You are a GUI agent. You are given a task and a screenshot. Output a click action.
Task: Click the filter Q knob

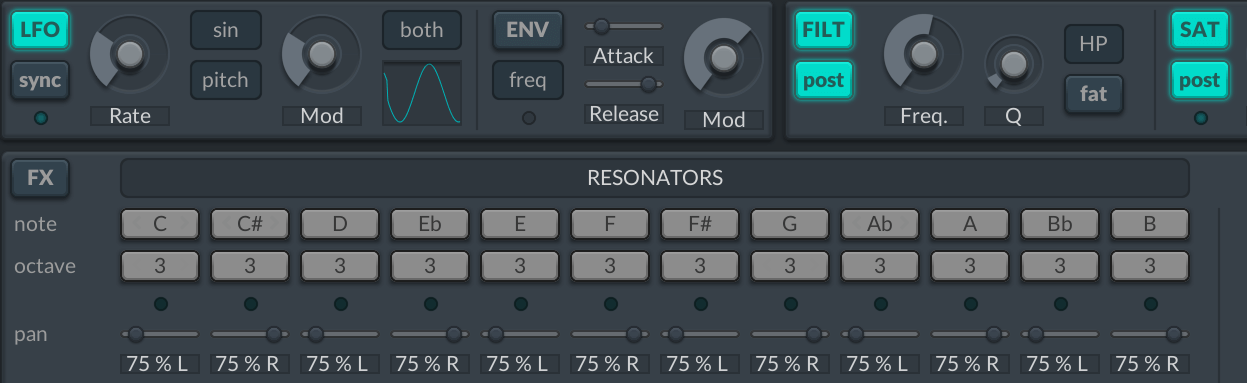(x=1013, y=65)
